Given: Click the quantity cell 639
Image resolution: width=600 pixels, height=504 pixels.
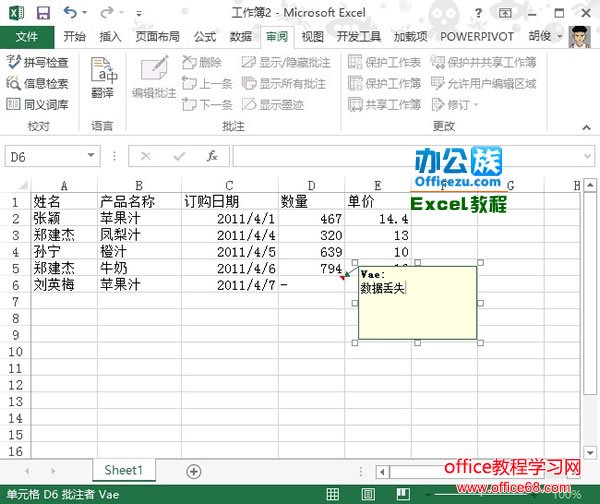Looking at the screenshot, I should pyautogui.click(x=311, y=252).
